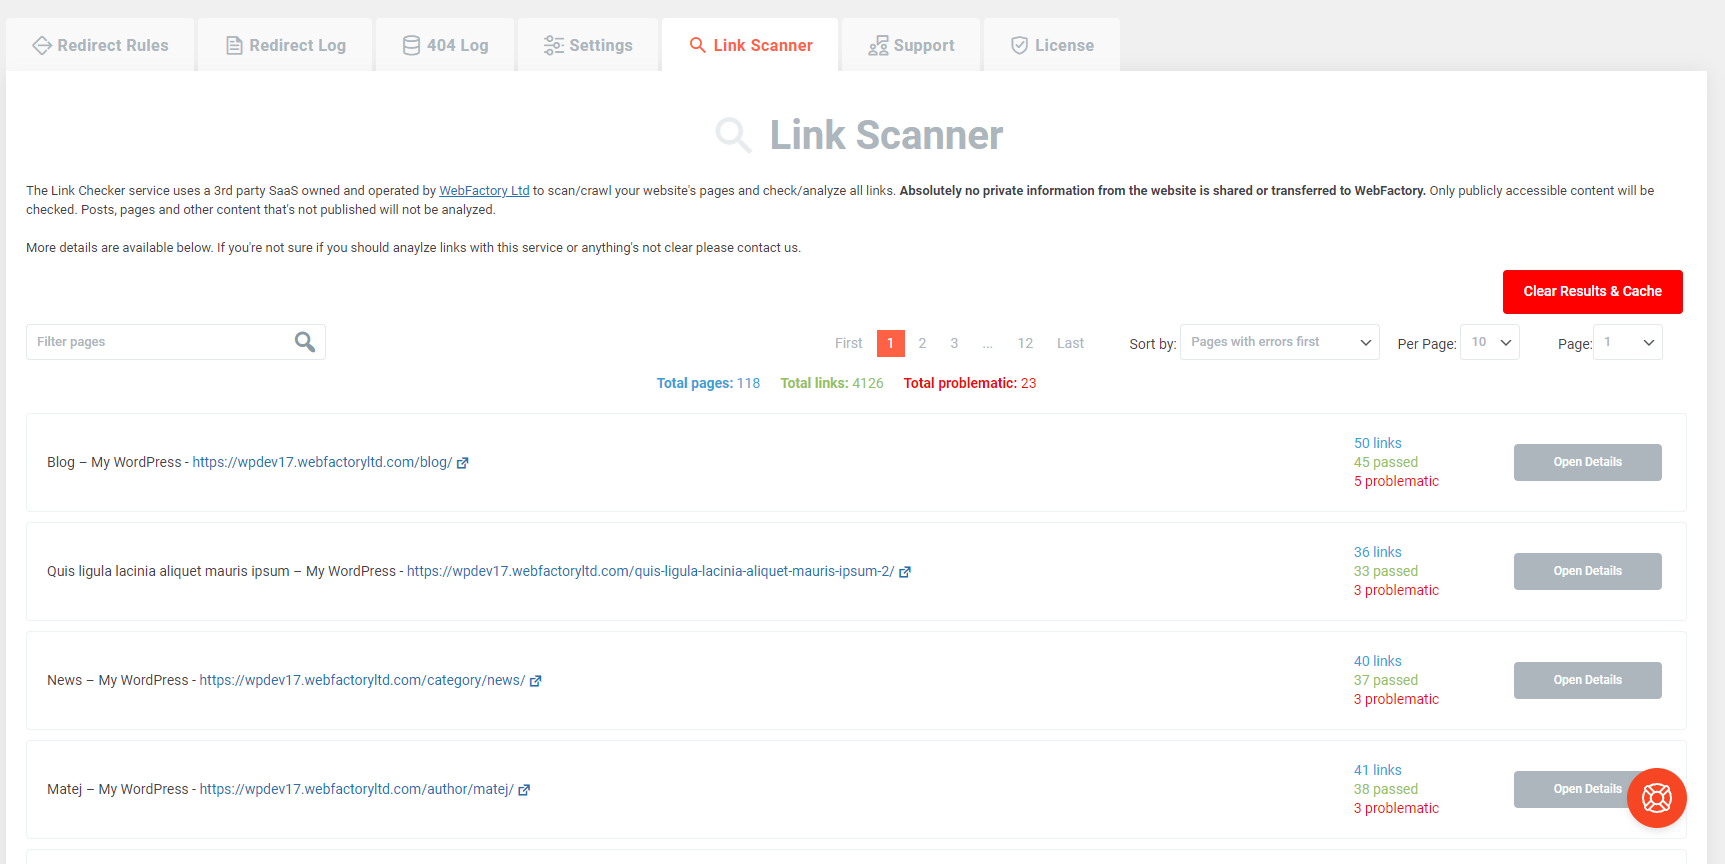
Task: Click external link icon beside Blog URL
Action: coord(463,463)
